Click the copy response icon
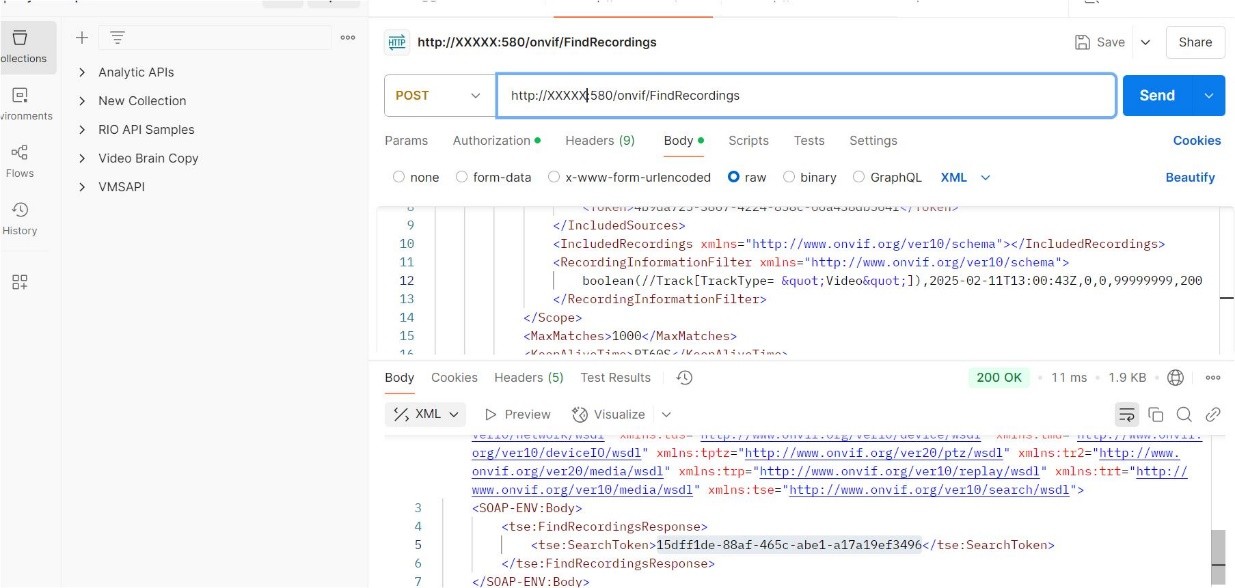 click(1155, 414)
